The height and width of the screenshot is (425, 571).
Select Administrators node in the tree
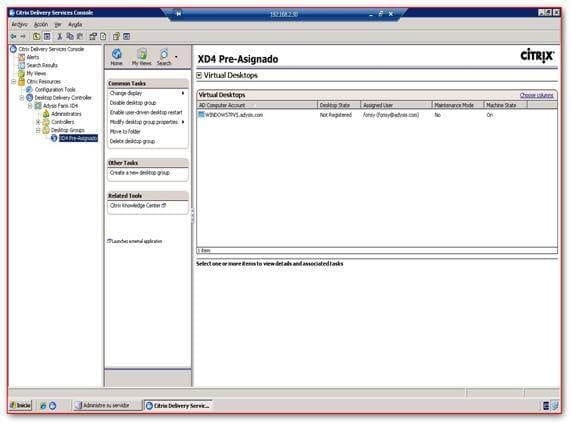tap(66, 114)
